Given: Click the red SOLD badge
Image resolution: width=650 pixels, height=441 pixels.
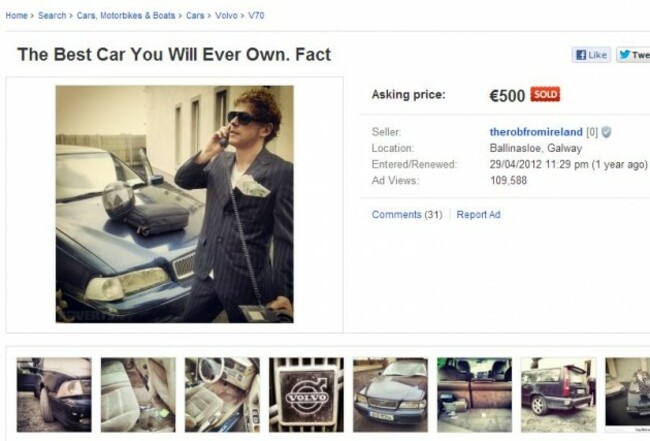Looking at the screenshot, I should pos(545,94).
